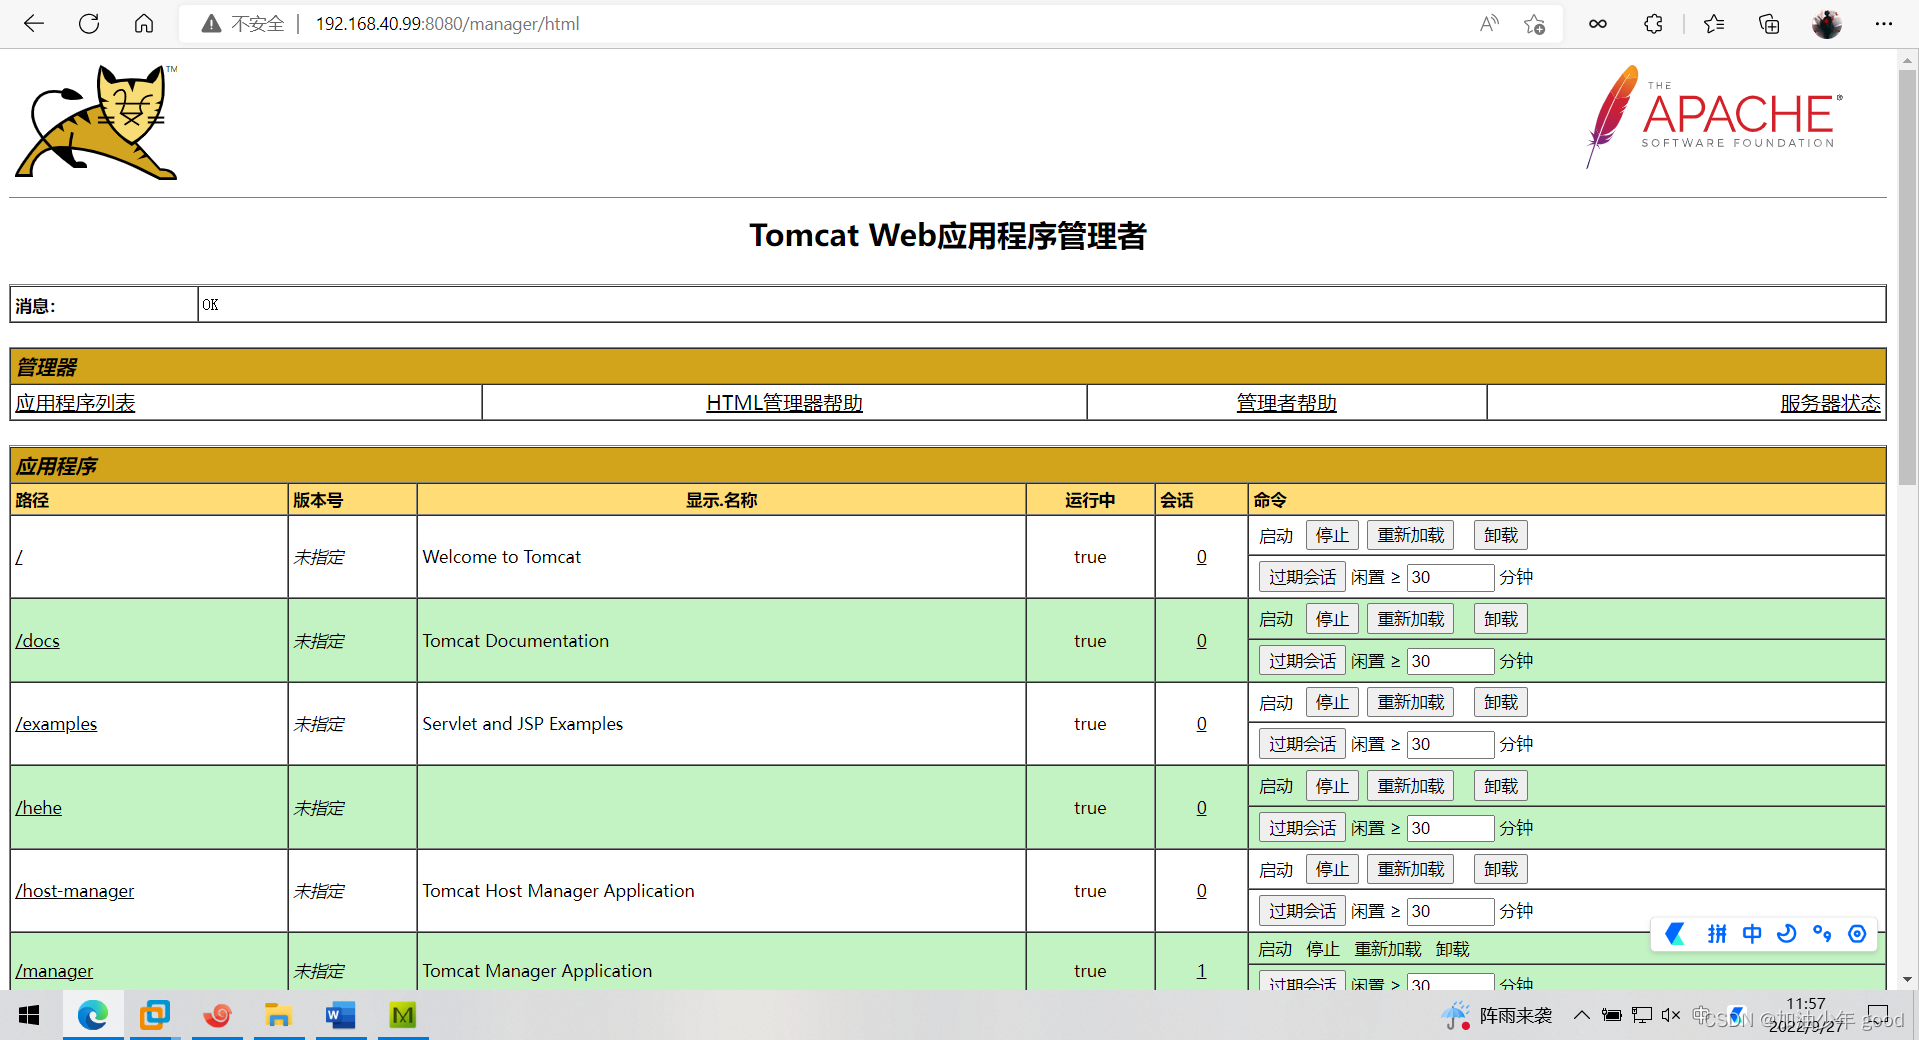This screenshot has height=1040, width=1919.
Task: Stop the Tomcat Documentation application
Action: 1332,620
